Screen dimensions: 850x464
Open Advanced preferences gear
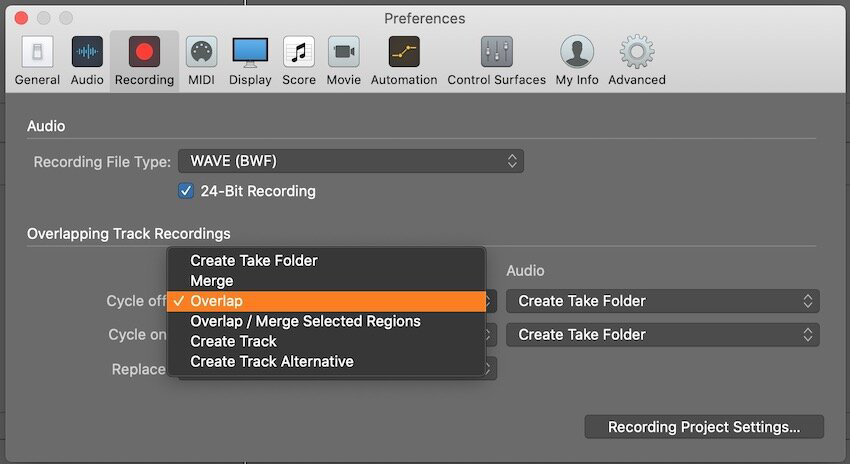coord(637,61)
